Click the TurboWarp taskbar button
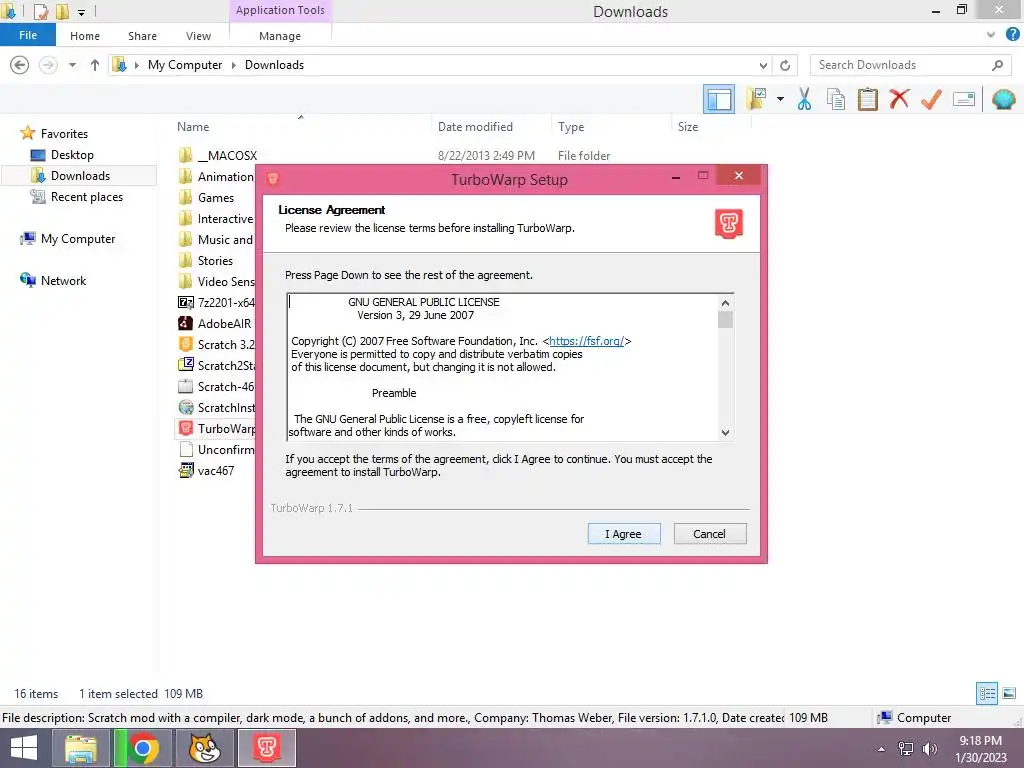The height and width of the screenshot is (768, 1024). click(266, 748)
